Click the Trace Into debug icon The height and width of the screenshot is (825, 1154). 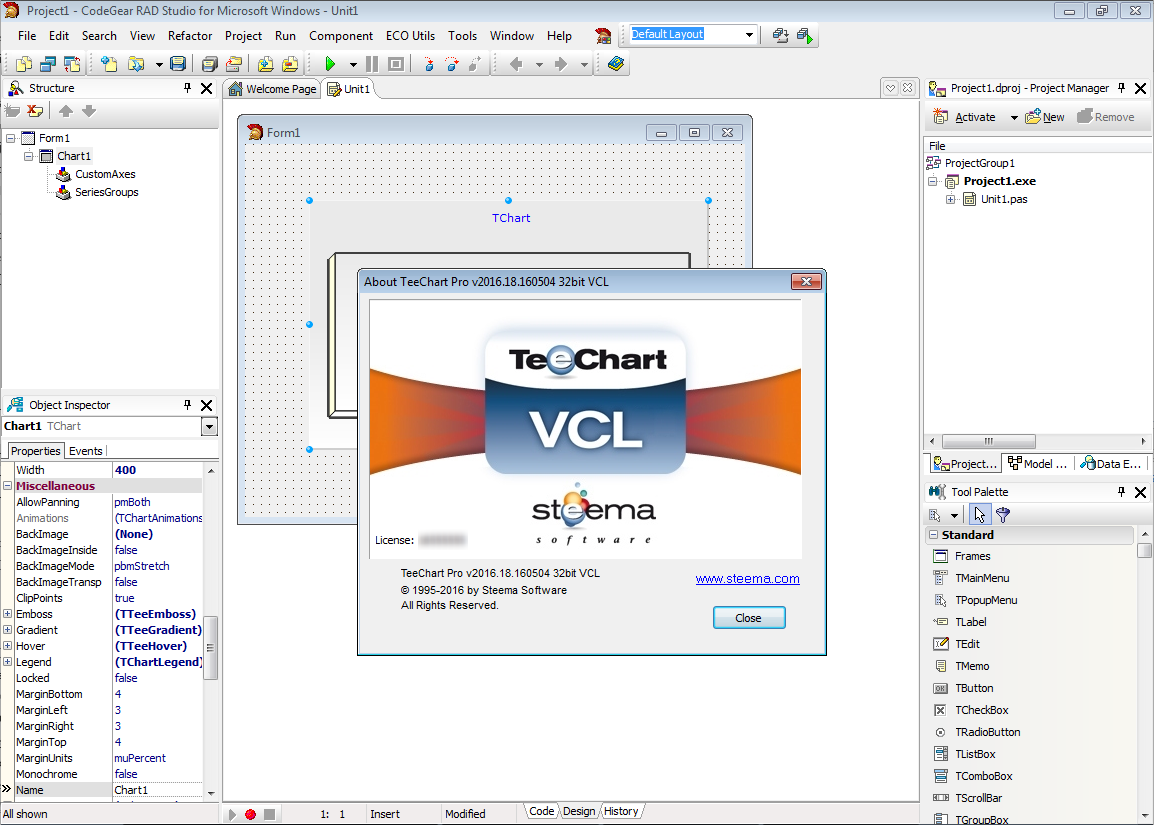point(428,64)
